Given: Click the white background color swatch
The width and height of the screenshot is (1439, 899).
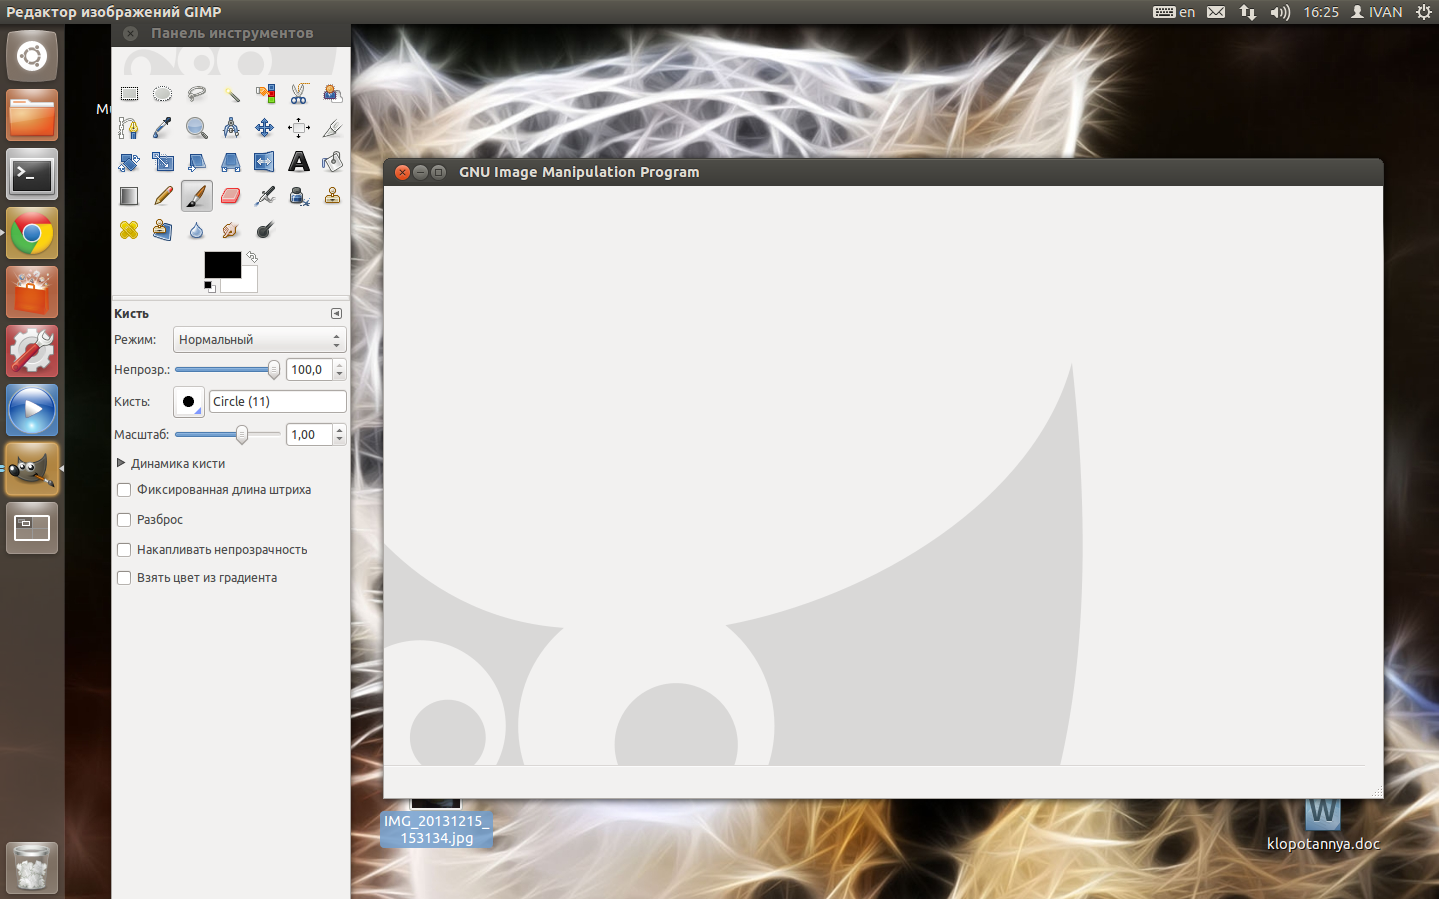Looking at the screenshot, I should coord(247,283).
